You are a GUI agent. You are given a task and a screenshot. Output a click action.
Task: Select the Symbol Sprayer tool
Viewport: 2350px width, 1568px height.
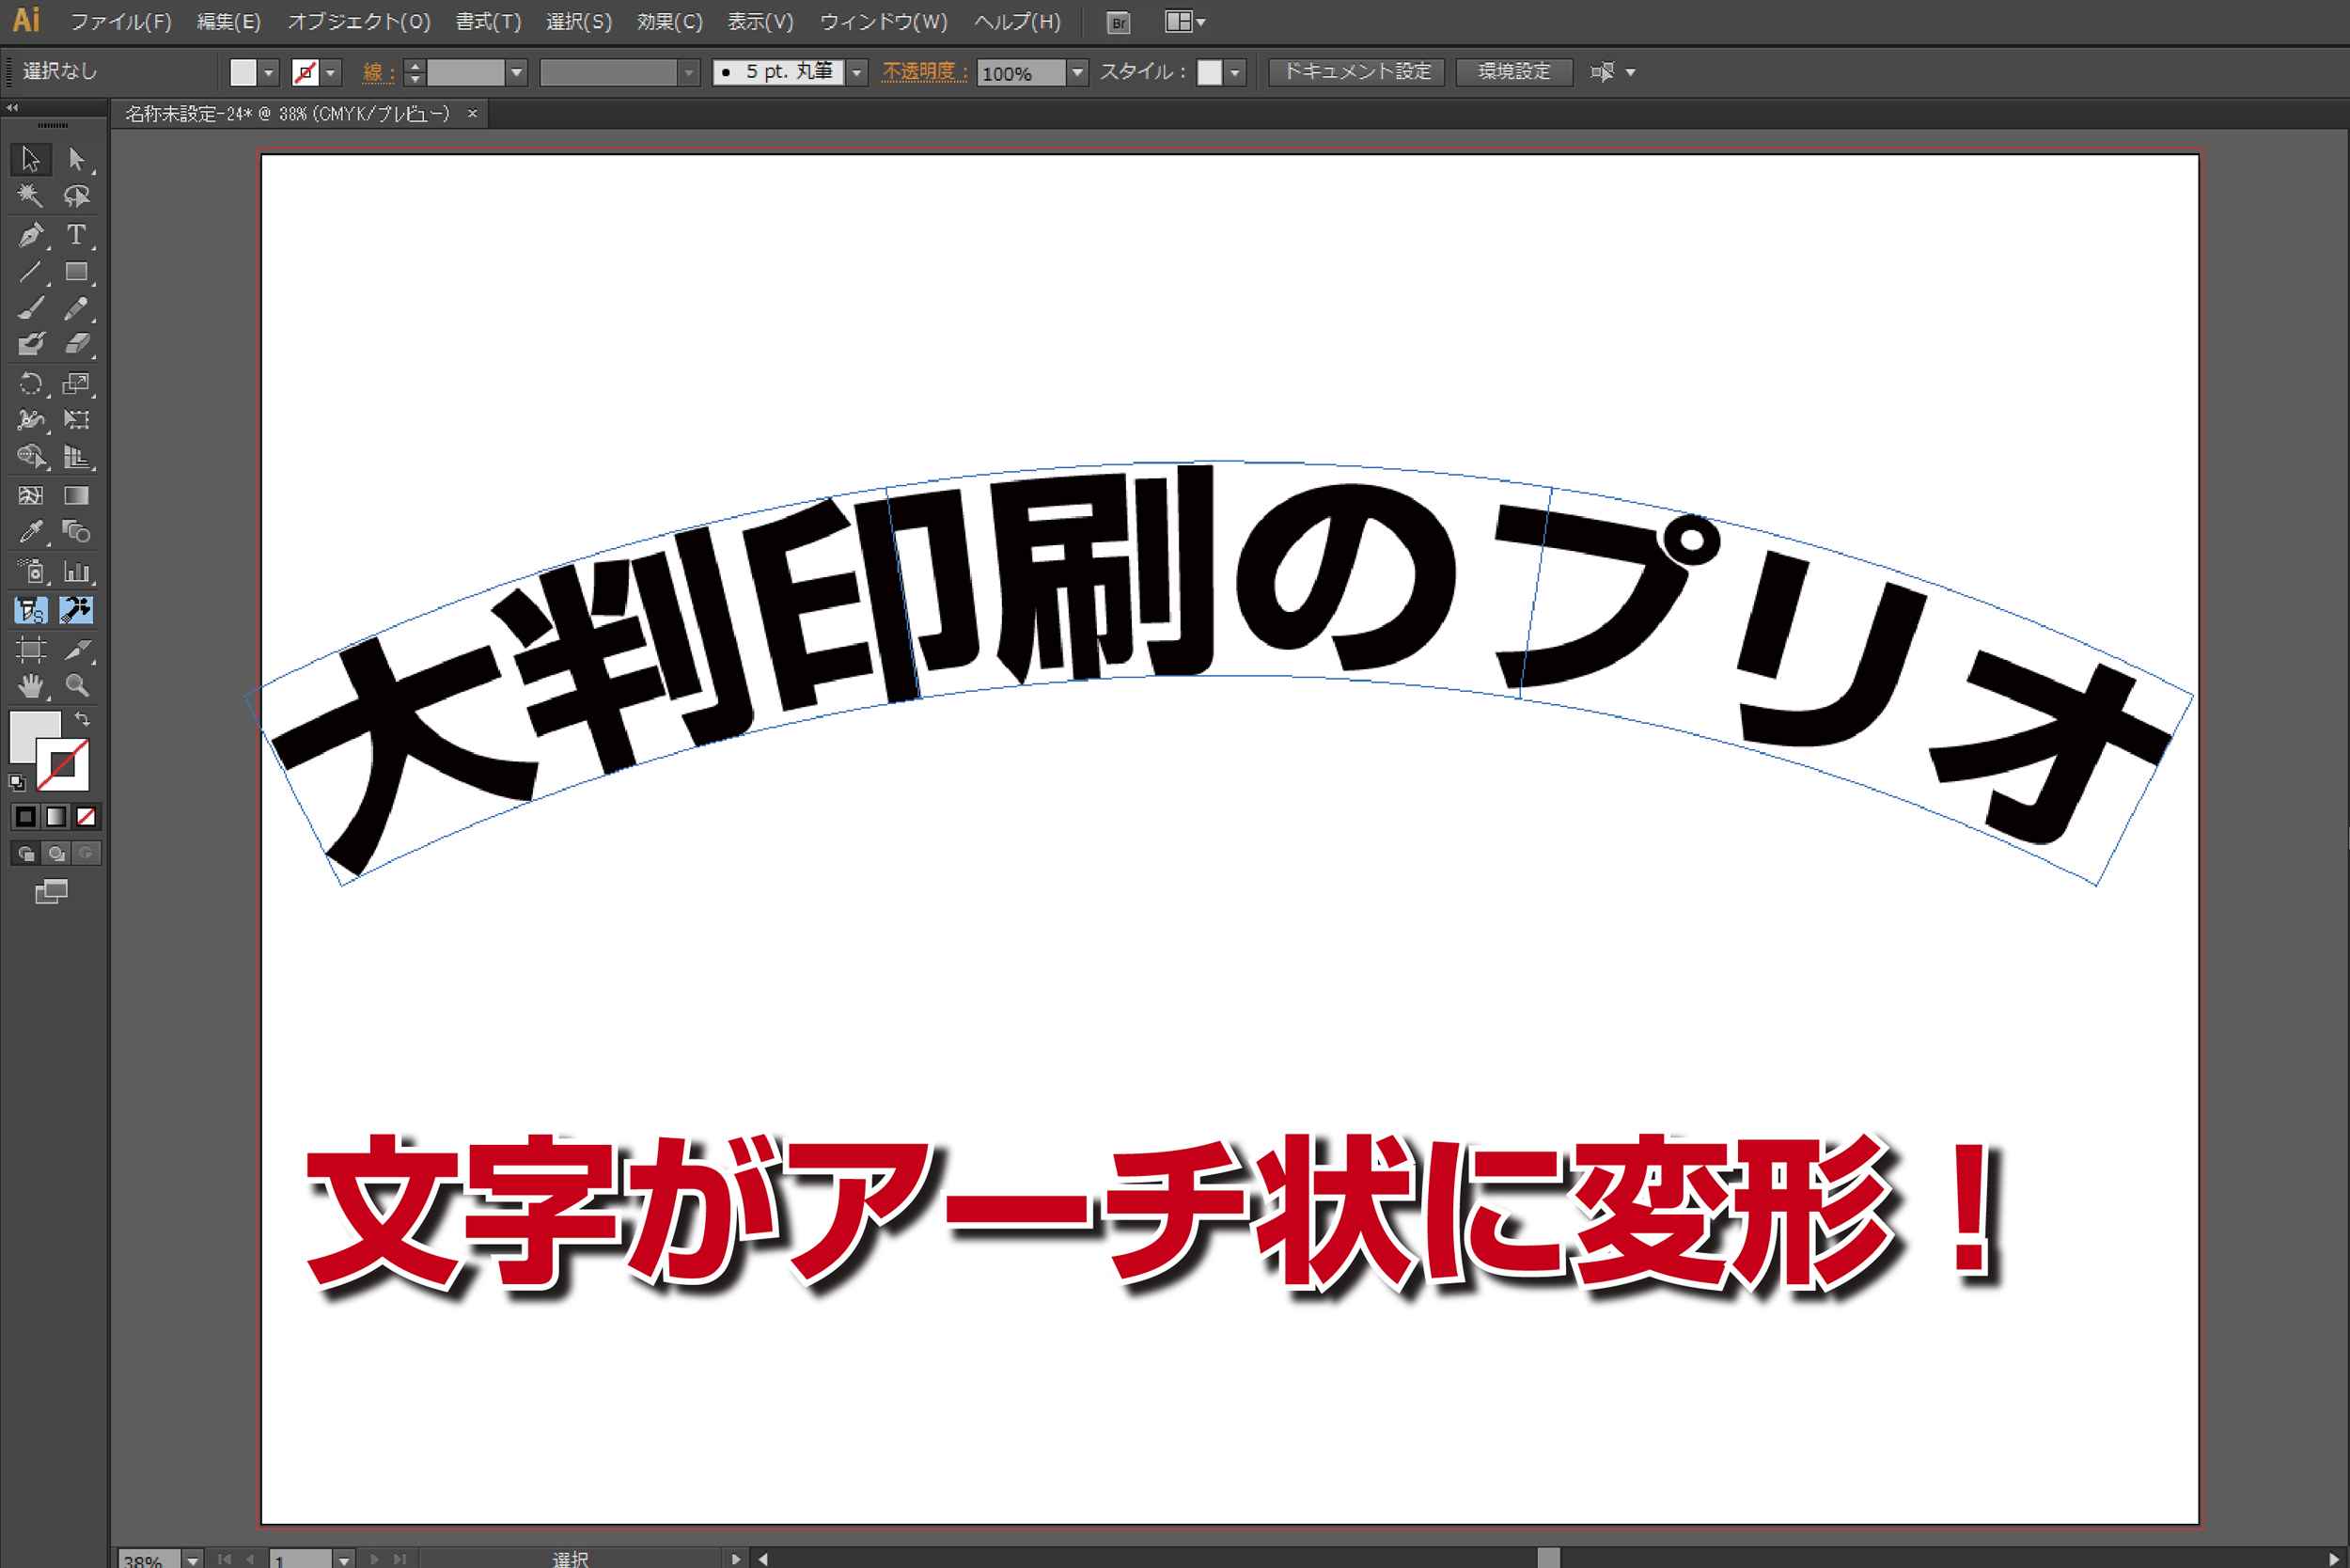click(x=30, y=572)
